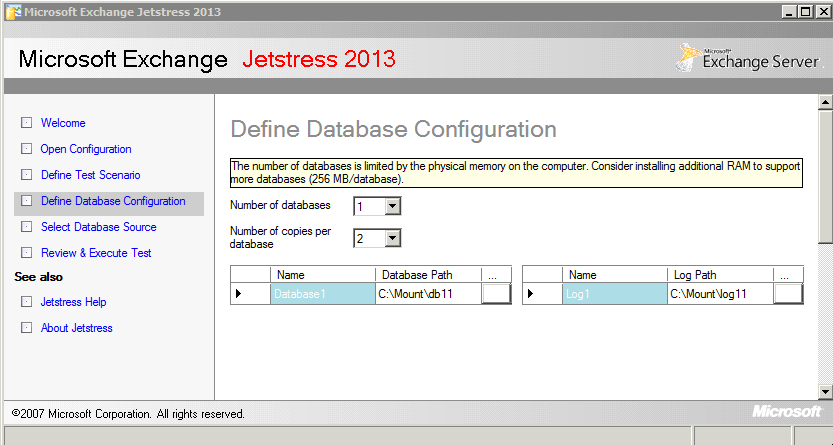Click the Jetstress app icon in title bar
The height and width of the screenshot is (445, 833).
[x=12, y=12]
